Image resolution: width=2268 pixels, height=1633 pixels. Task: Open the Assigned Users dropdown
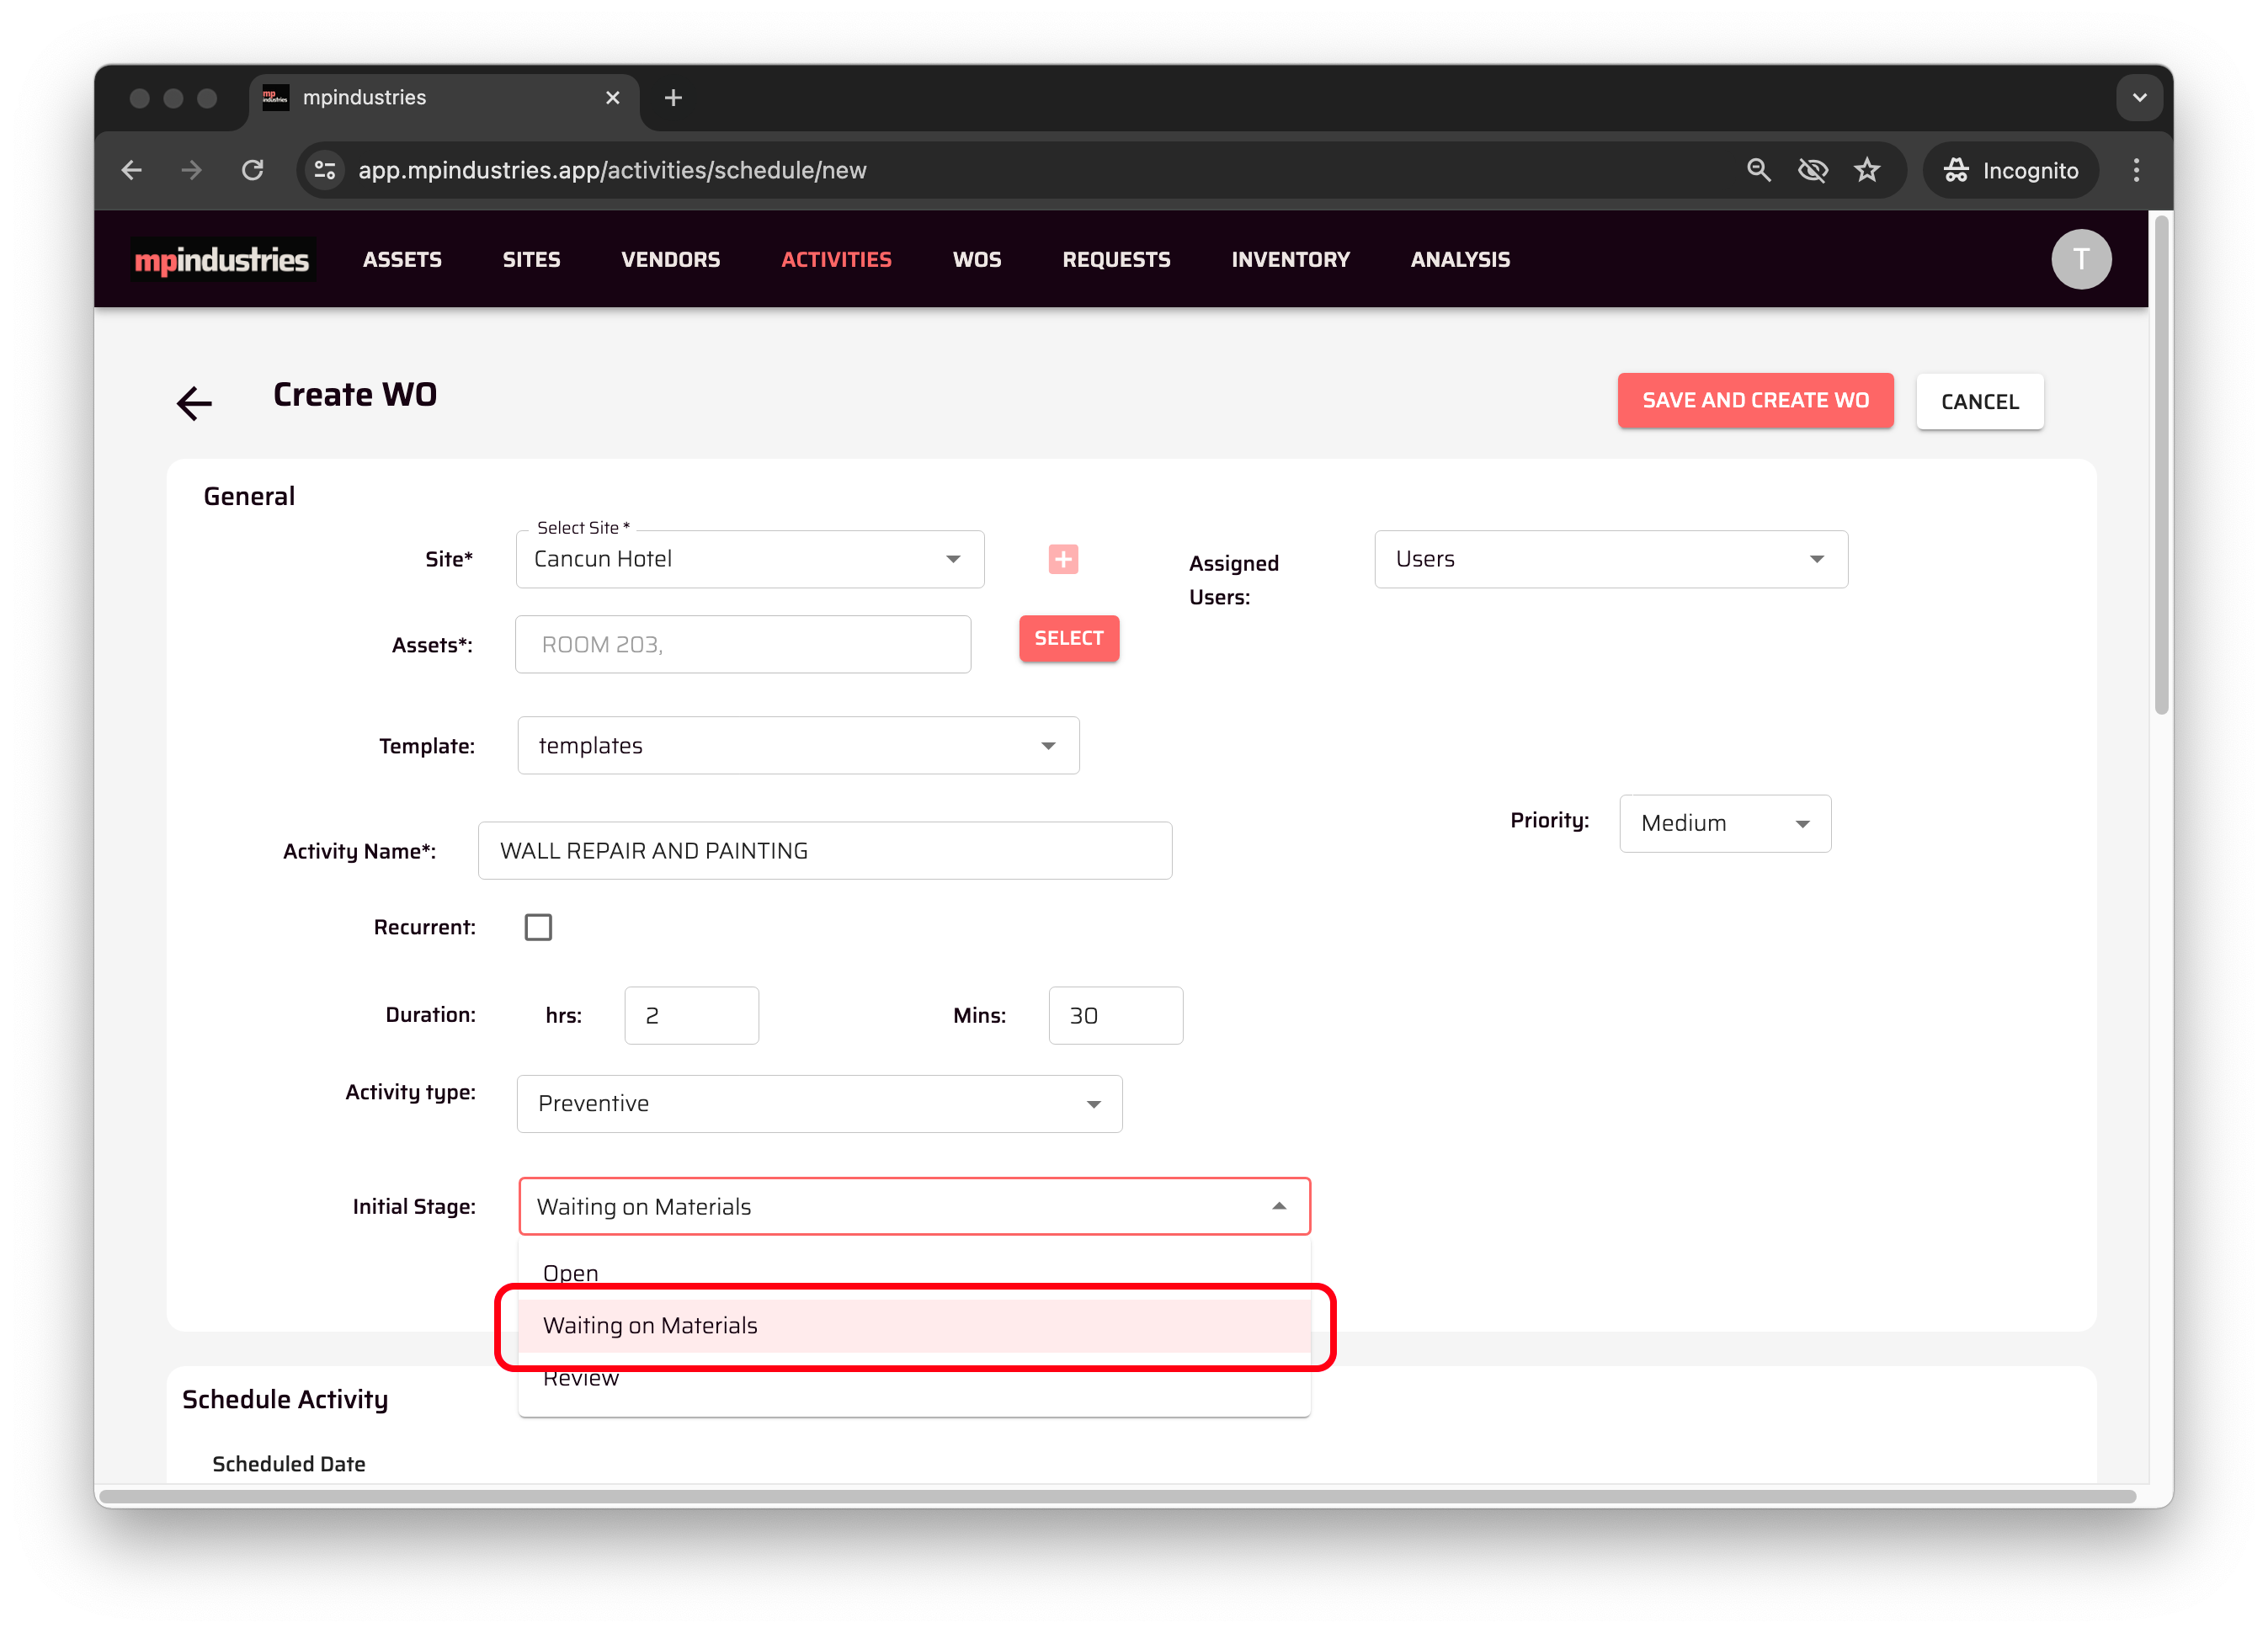pos(1610,559)
